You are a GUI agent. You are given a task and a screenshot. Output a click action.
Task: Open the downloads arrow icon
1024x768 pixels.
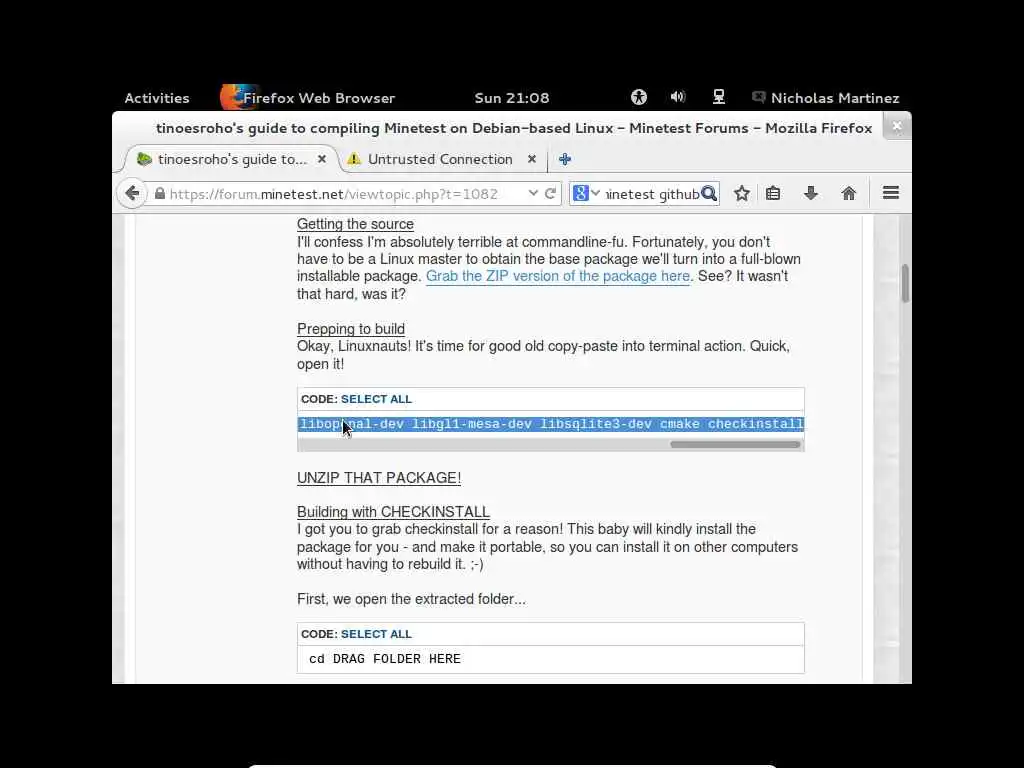tap(810, 193)
